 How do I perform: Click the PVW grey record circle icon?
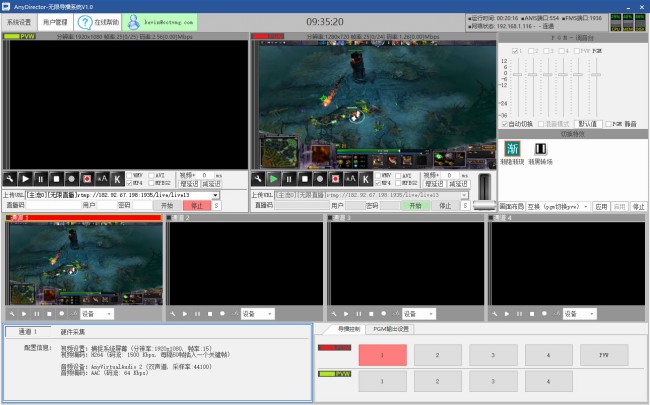[x=71, y=179]
